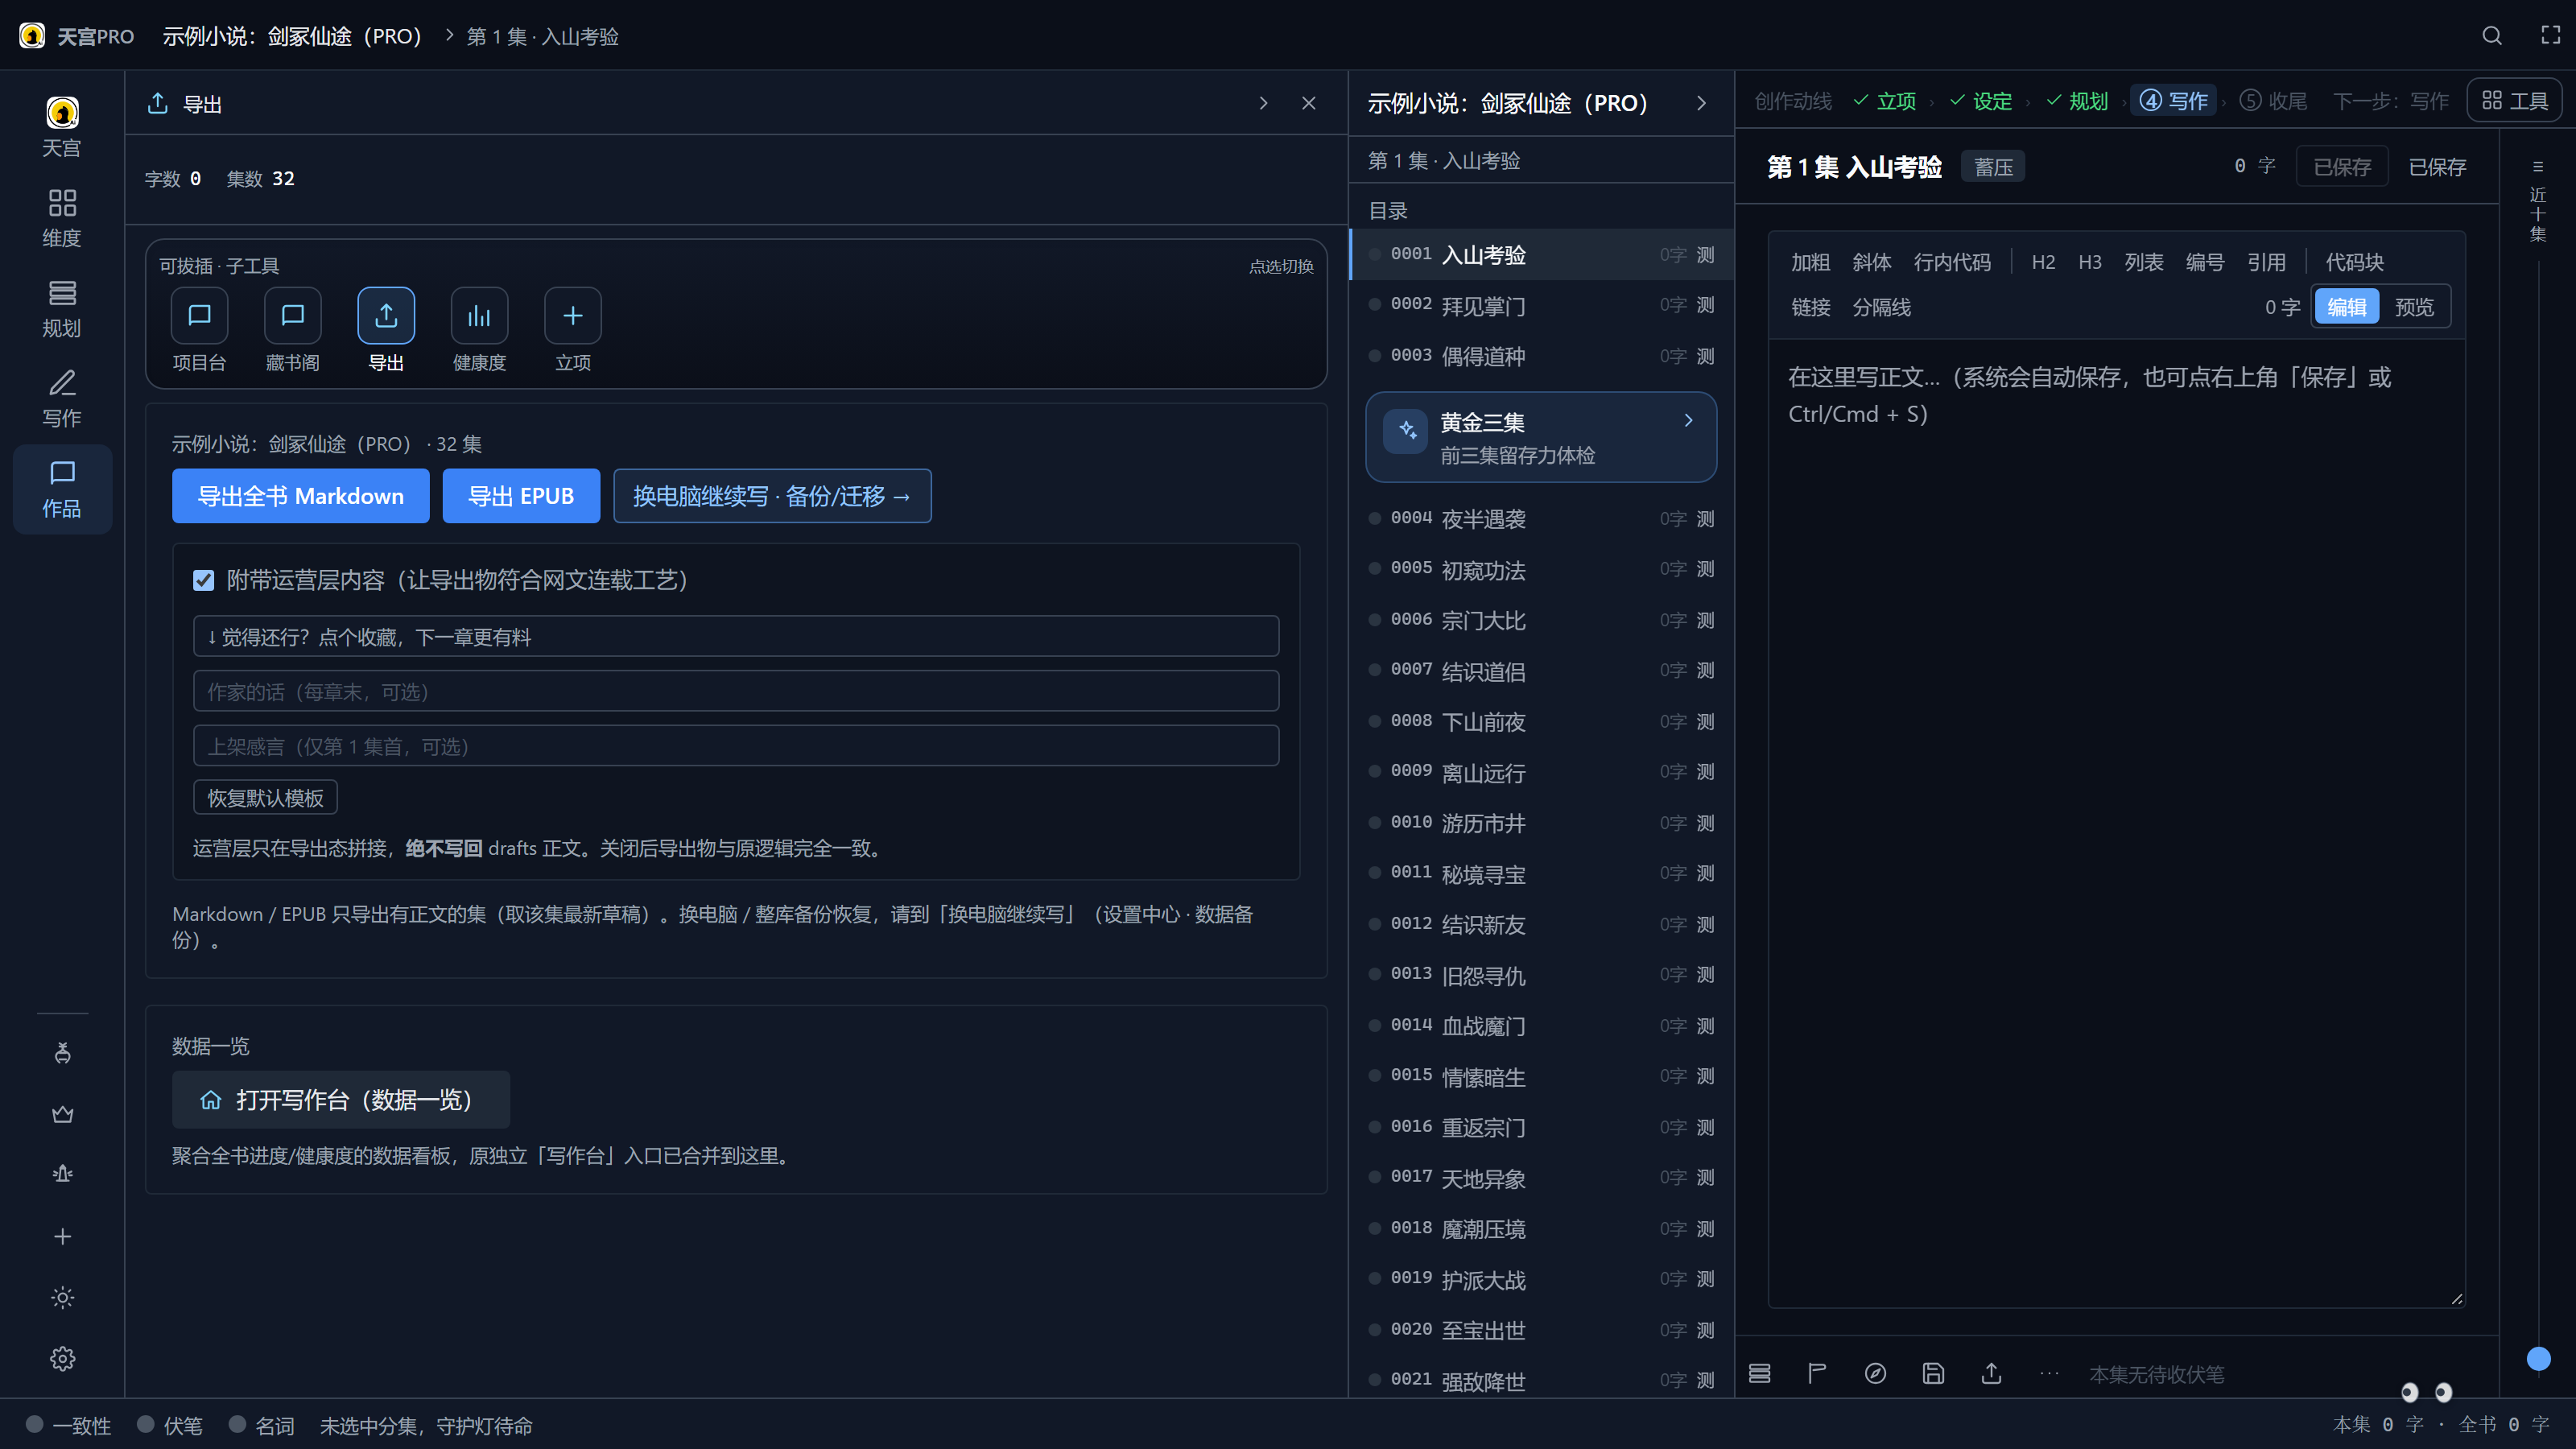
Task: Click 导出 EPUB button
Action: (x=521, y=496)
